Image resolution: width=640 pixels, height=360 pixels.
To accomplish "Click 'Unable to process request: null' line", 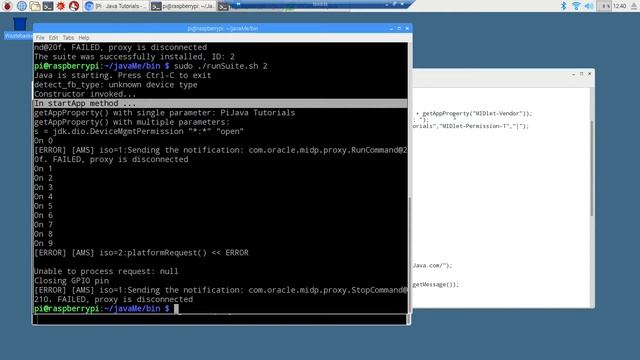I will click(x=106, y=271).
